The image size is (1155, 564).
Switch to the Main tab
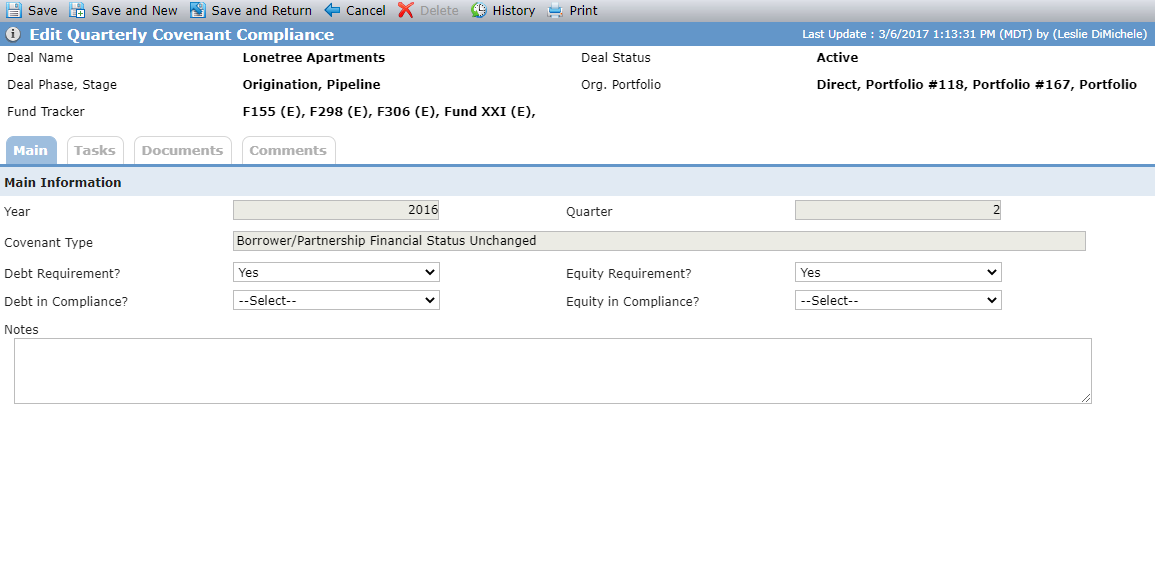point(31,150)
